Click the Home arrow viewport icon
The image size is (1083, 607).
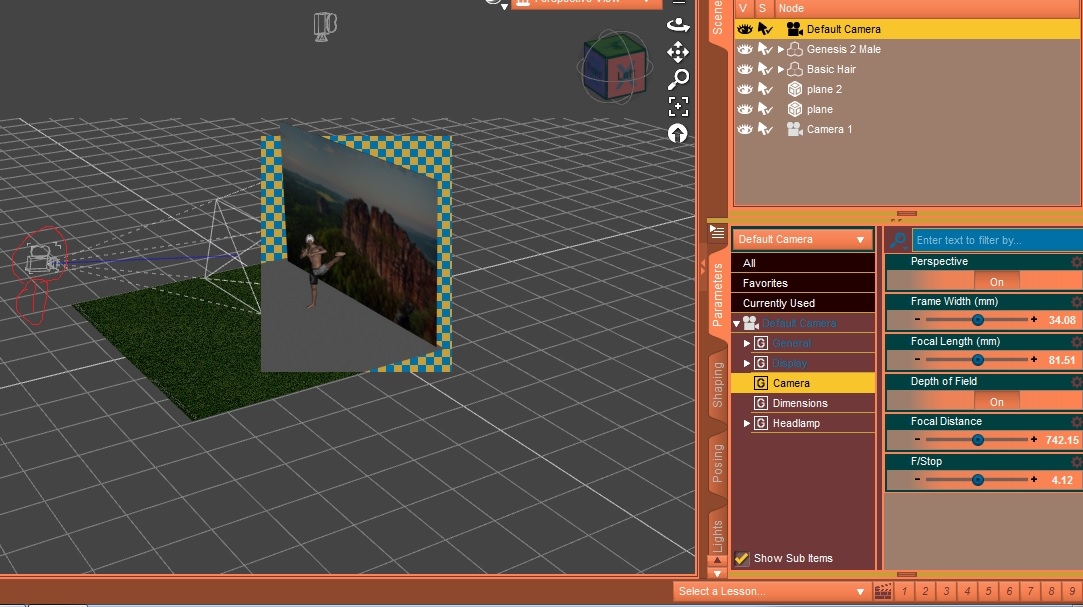678,131
